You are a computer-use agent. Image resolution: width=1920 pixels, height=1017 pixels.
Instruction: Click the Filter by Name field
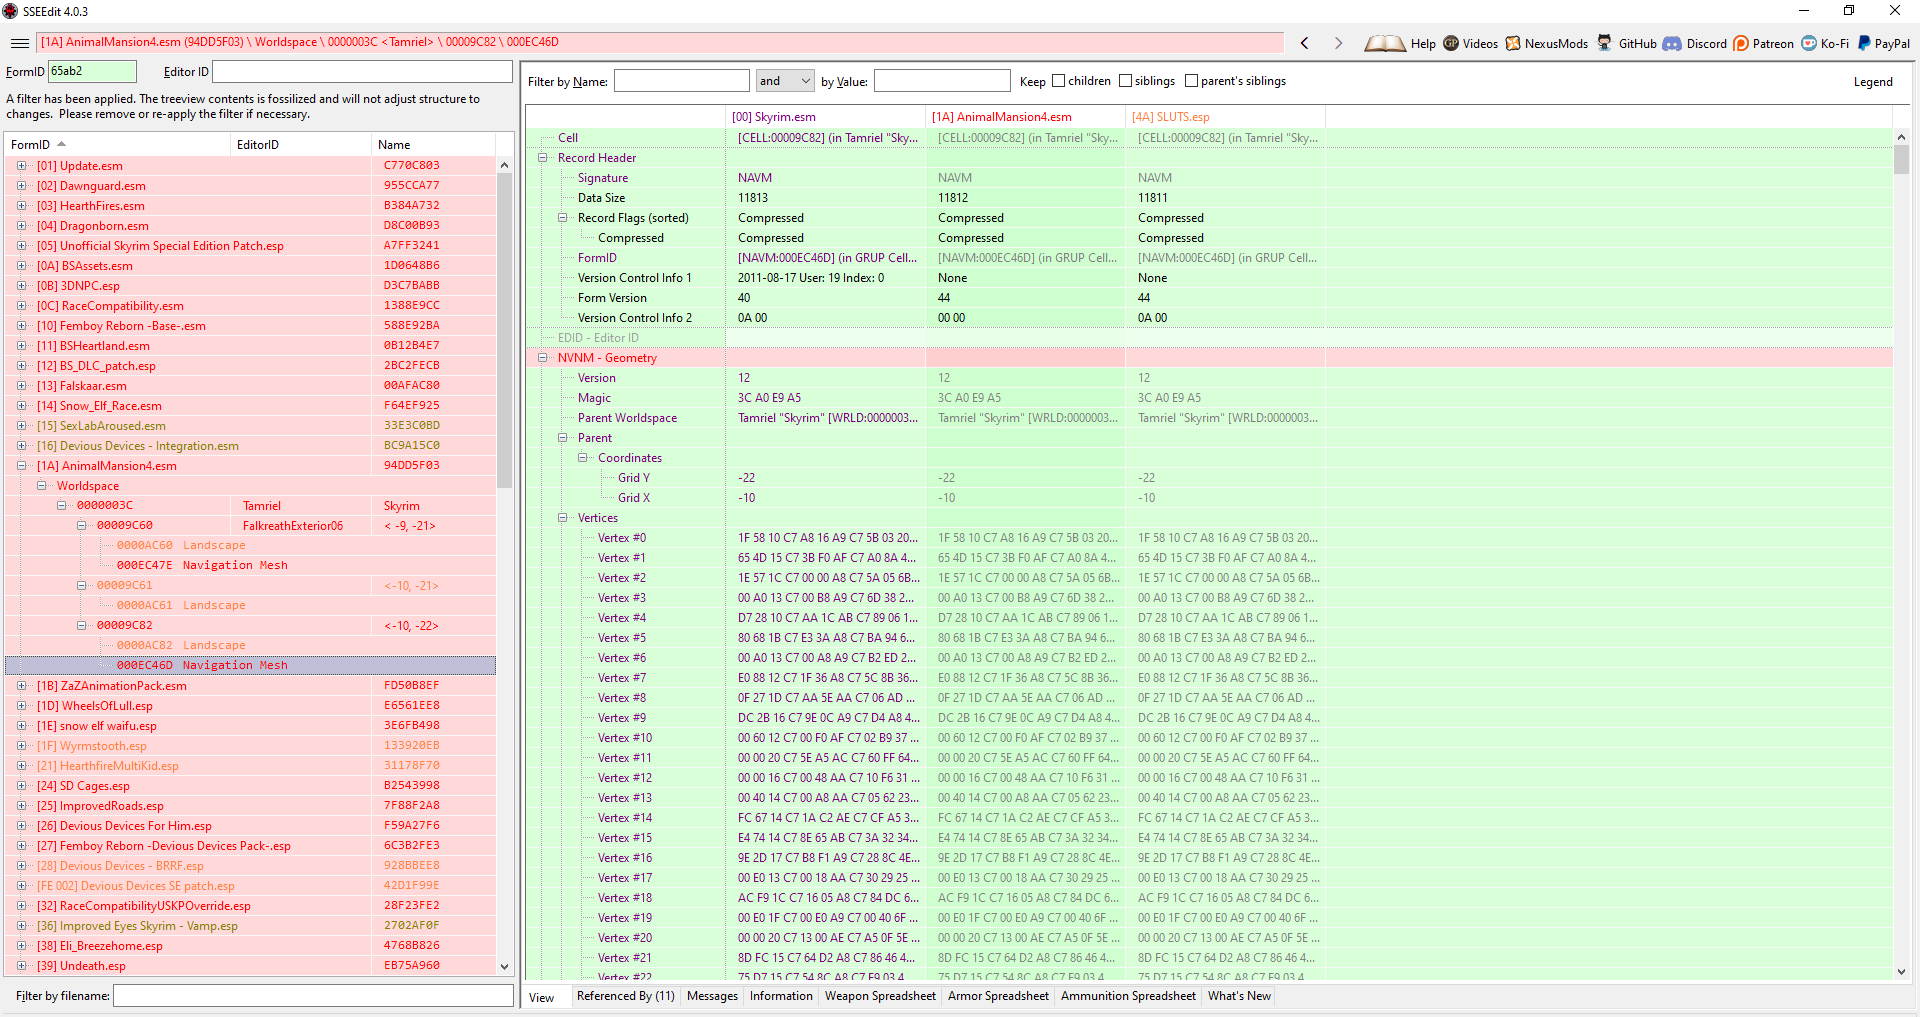681,81
